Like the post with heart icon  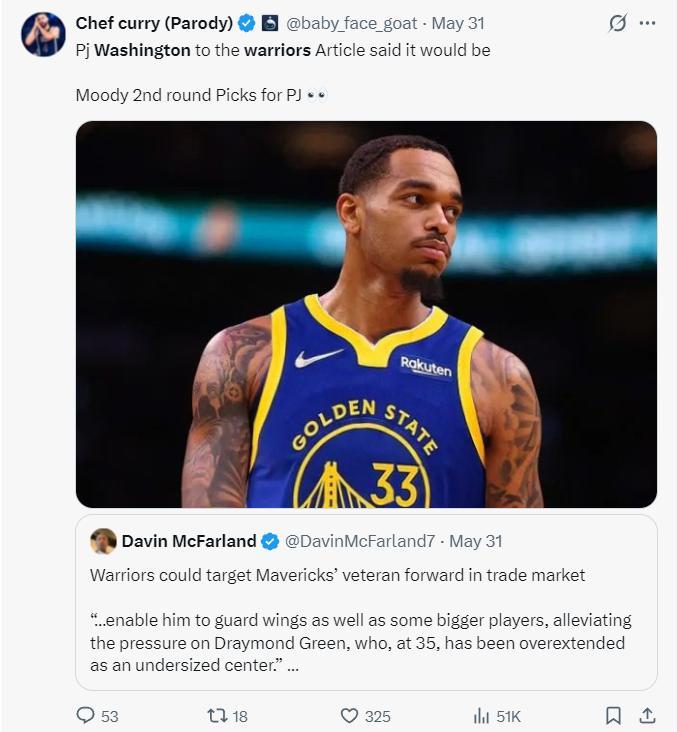(x=349, y=716)
